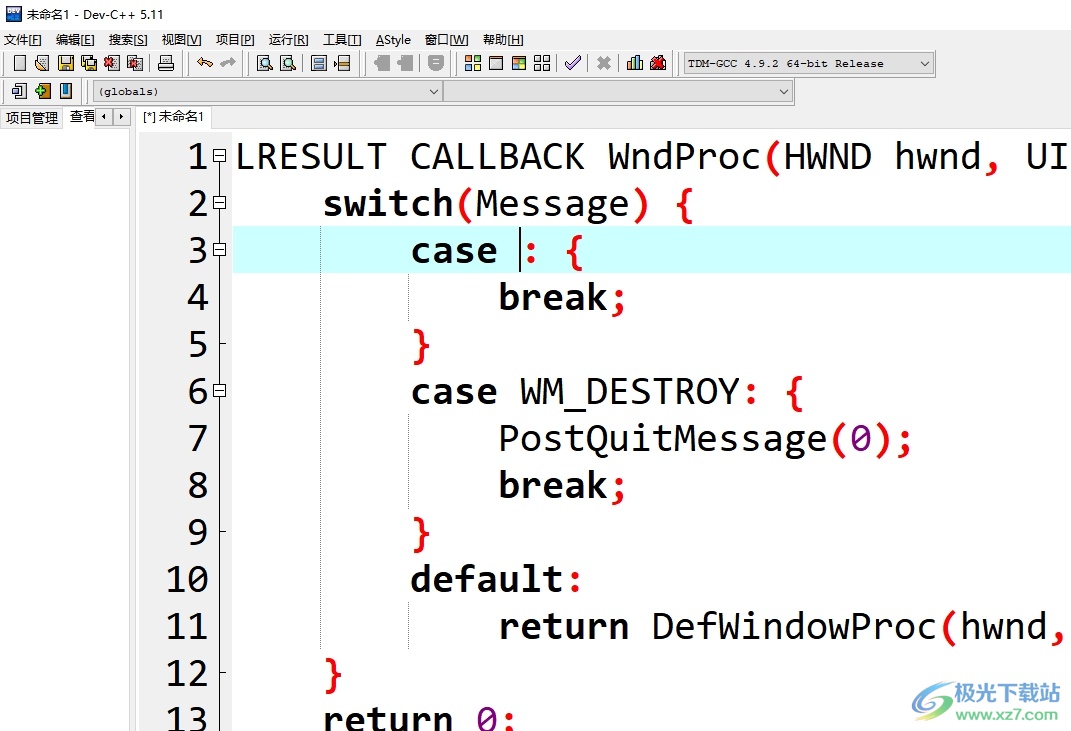This screenshot has width=1071, height=731.
Task: Click the break statement on line 8
Action: click(553, 486)
